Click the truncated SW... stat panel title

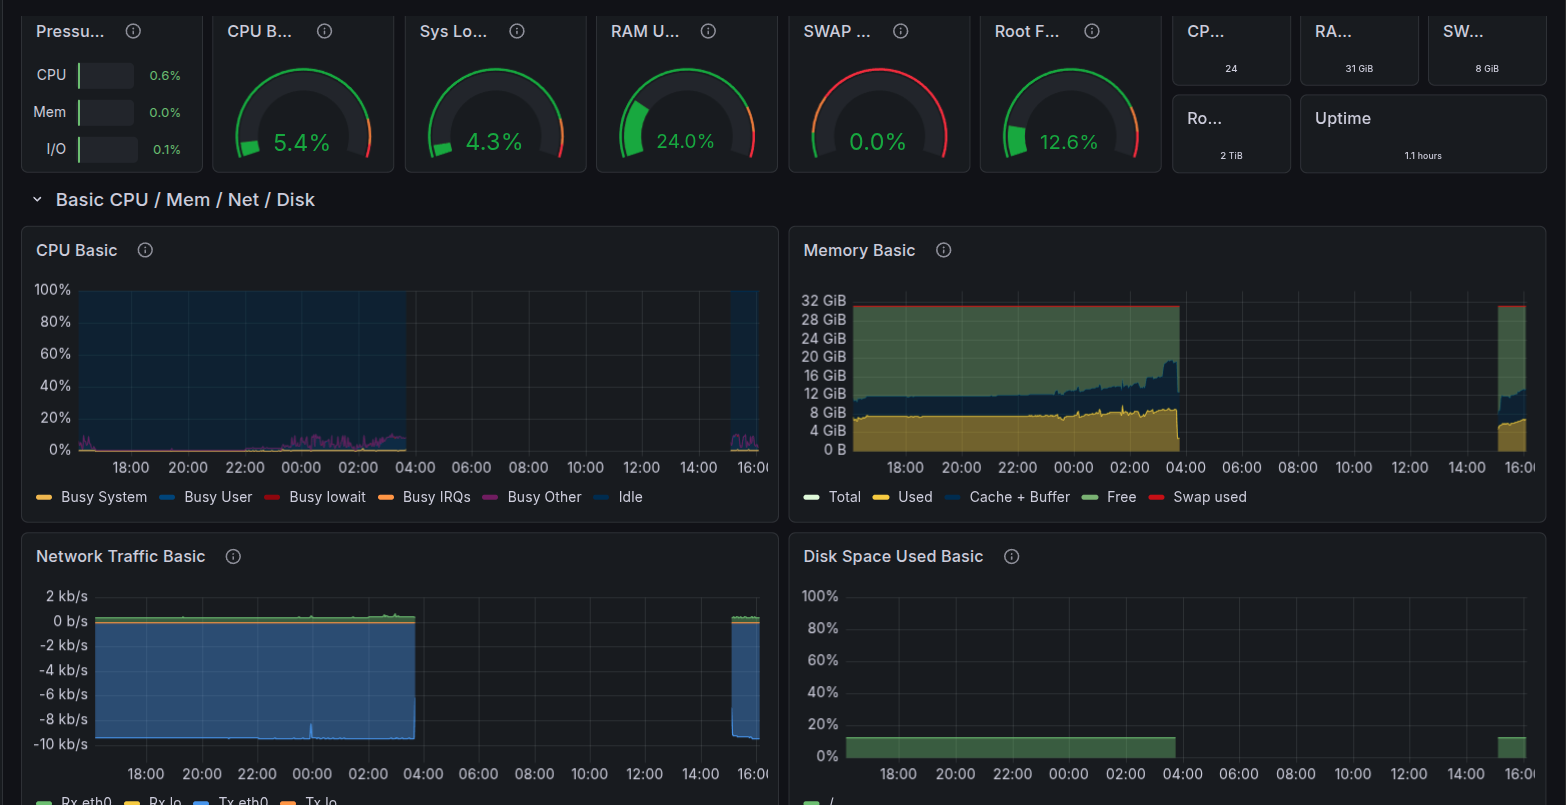click(1463, 31)
